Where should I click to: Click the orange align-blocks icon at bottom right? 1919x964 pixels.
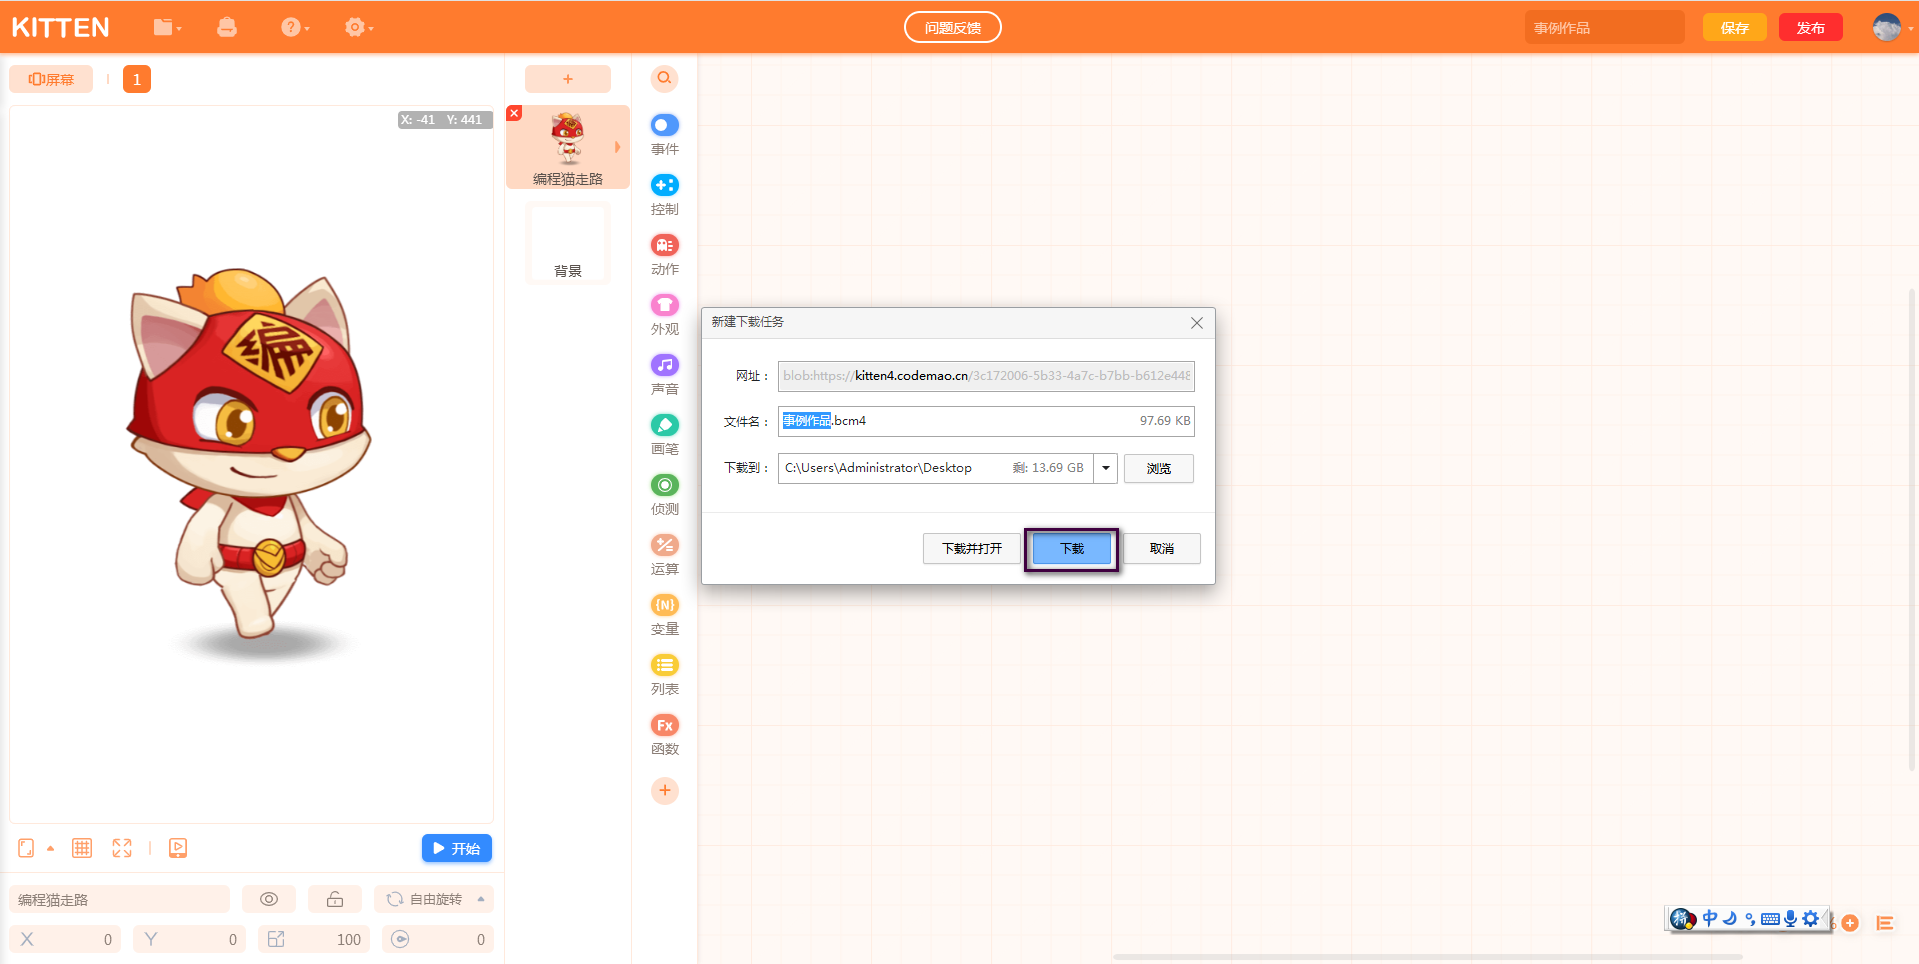(1885, 923)
